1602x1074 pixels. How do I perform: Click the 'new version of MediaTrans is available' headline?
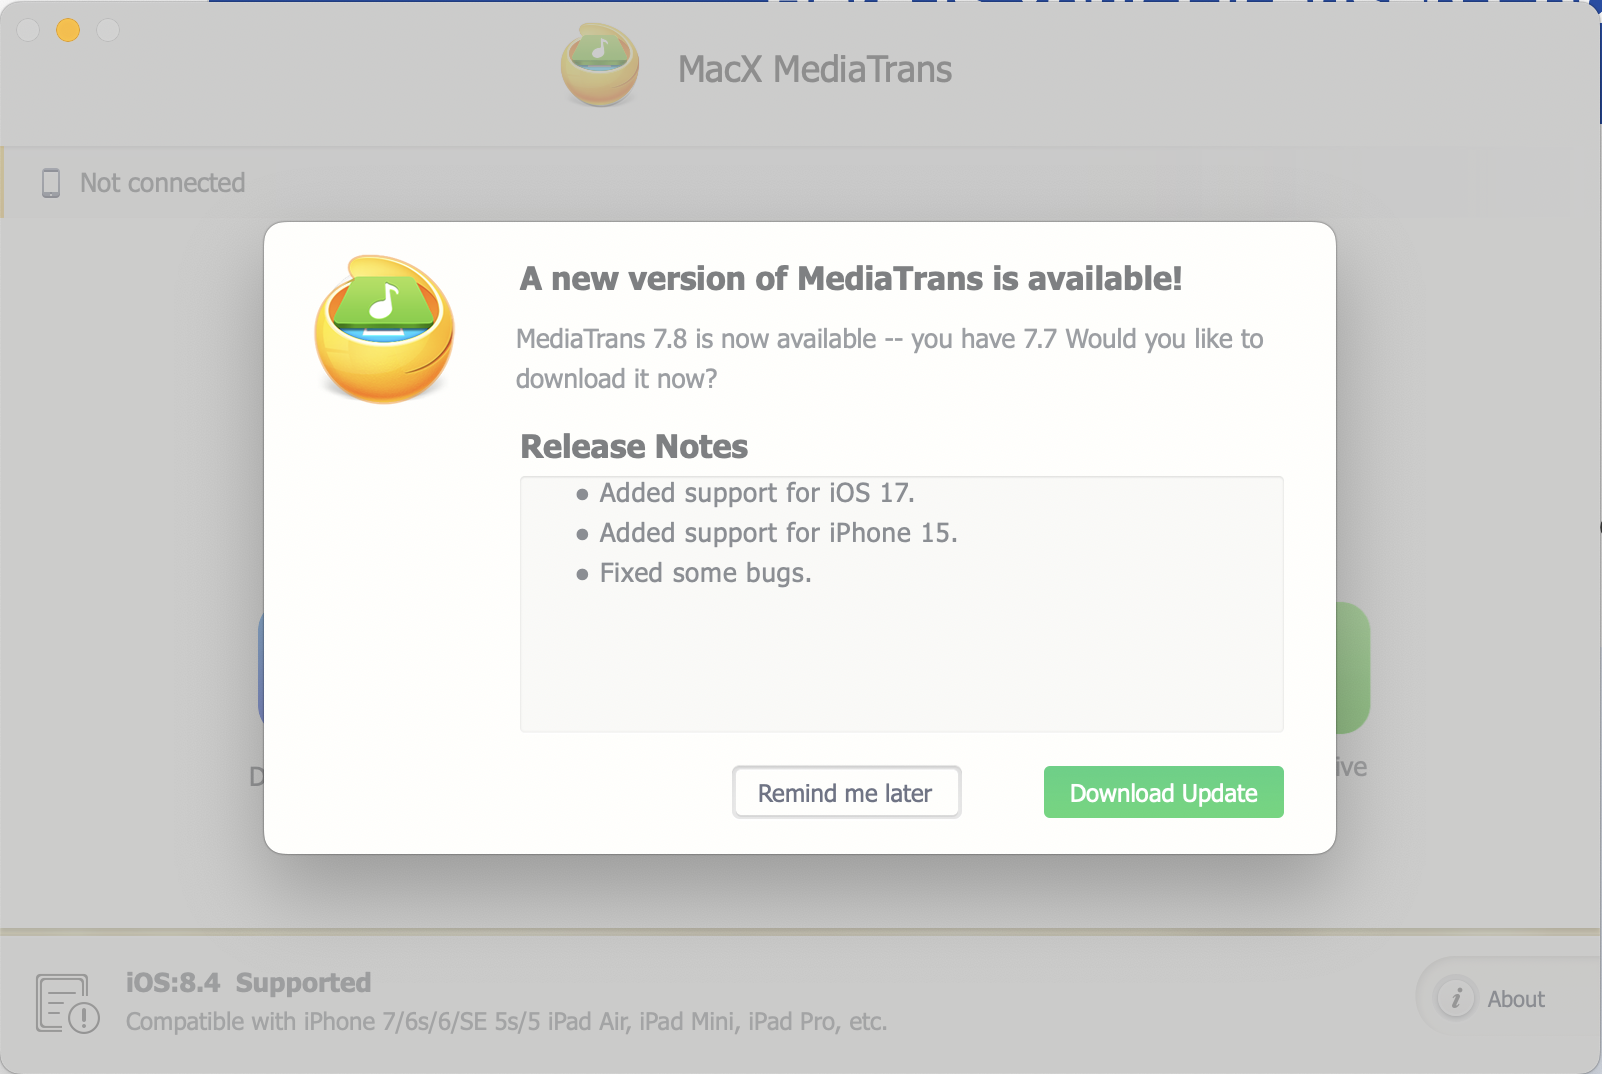pyautogui.click(x=850, y=279)
